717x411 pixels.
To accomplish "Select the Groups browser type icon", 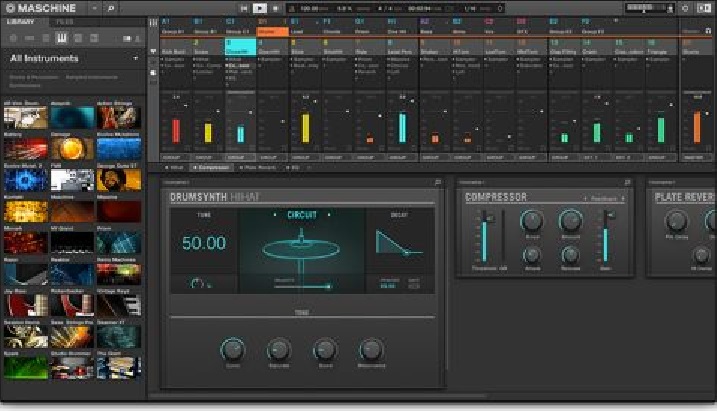I will pyautogui.click(x=30, y=38).
